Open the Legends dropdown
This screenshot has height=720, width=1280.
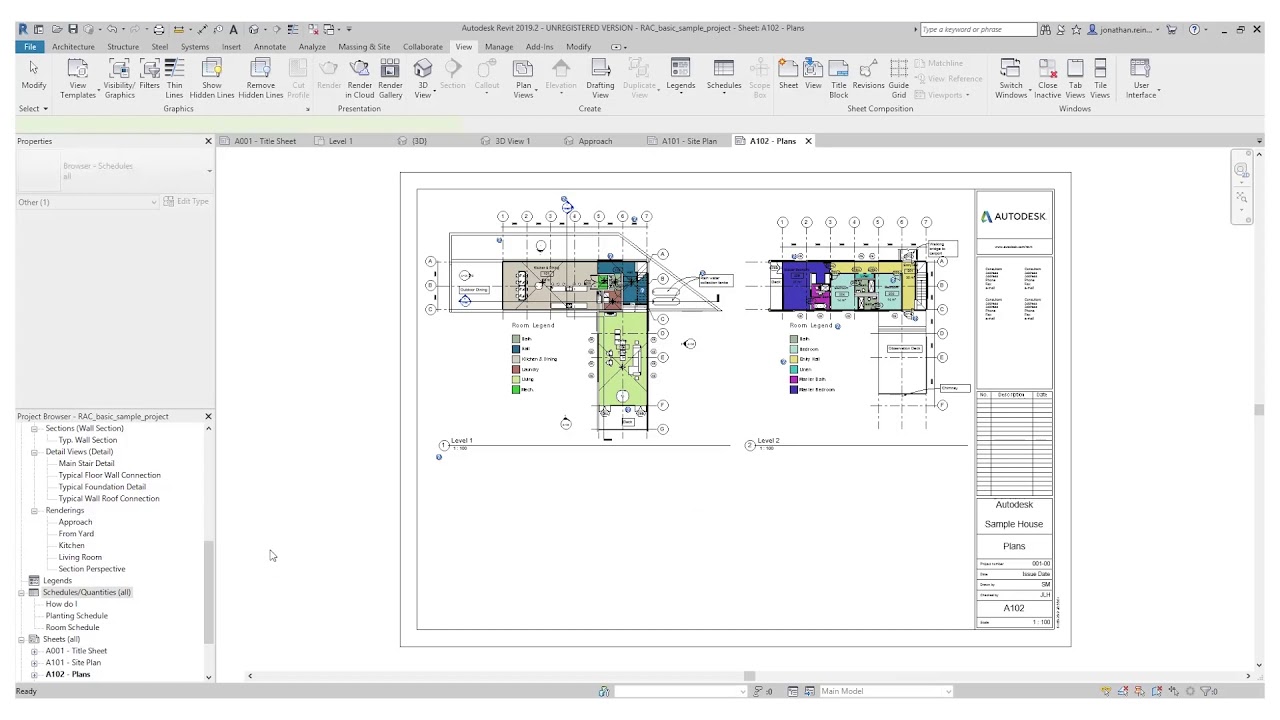pos(680,74)
